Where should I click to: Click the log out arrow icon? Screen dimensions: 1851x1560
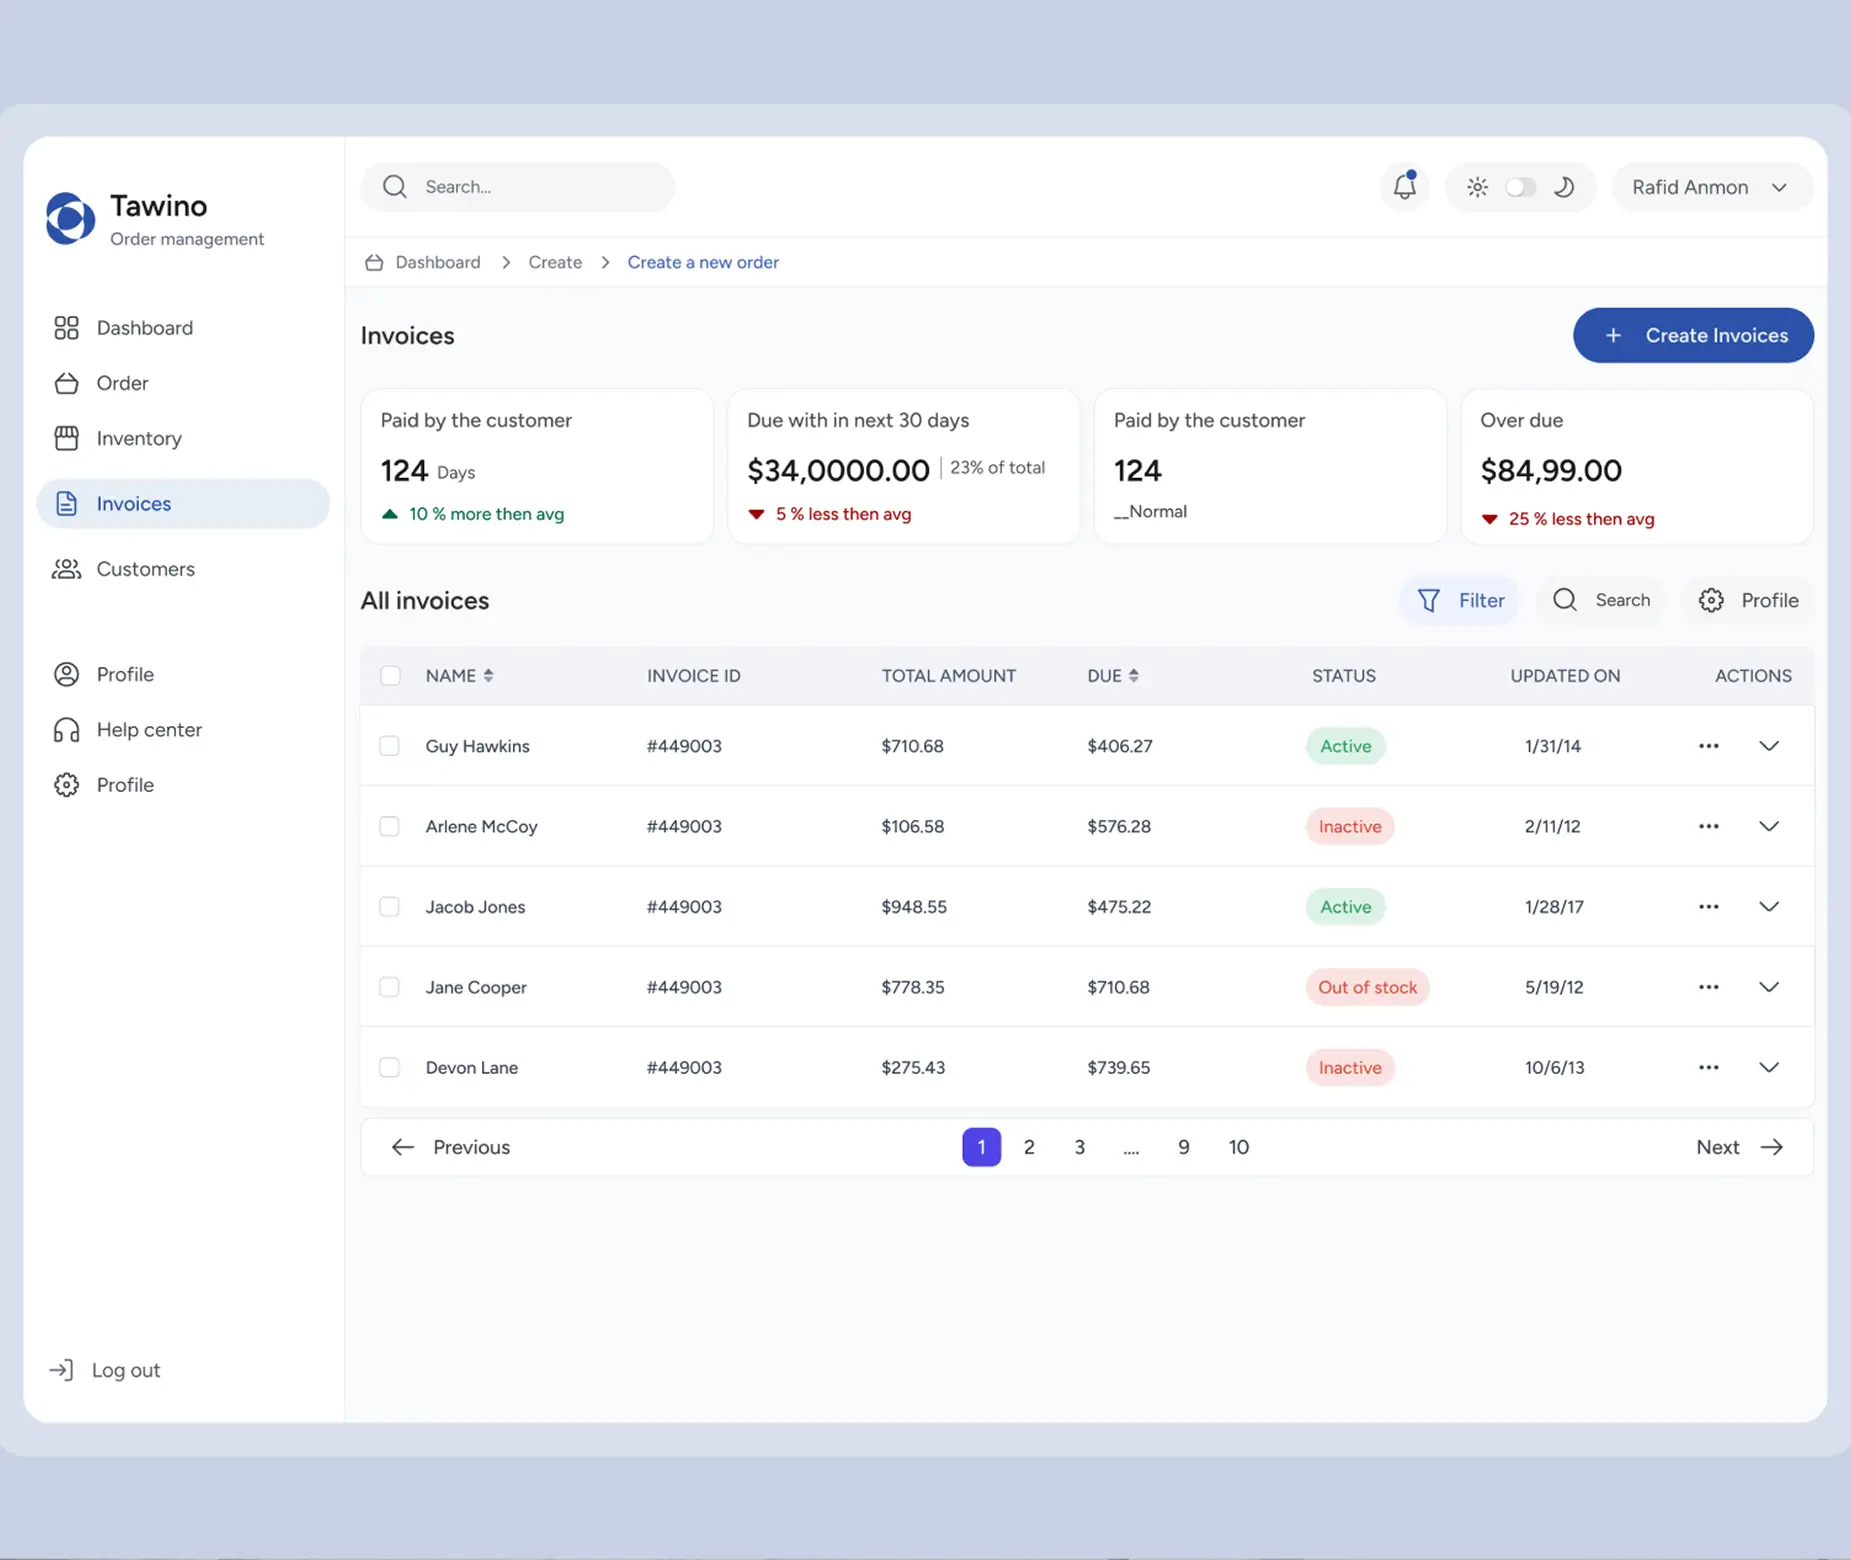point(61,1370)
